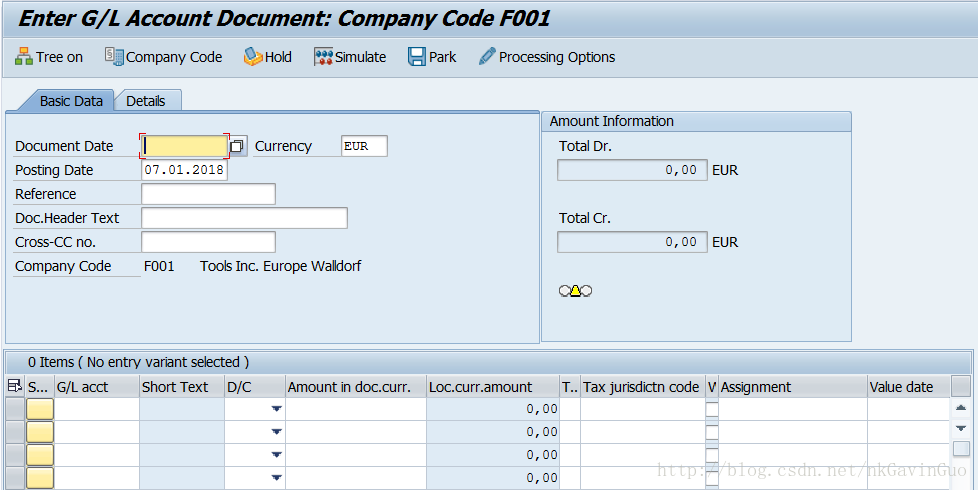This screenshot has height=490, width=978.
Task: Tick the checkbox in third item row
Action: click(712, 455)
